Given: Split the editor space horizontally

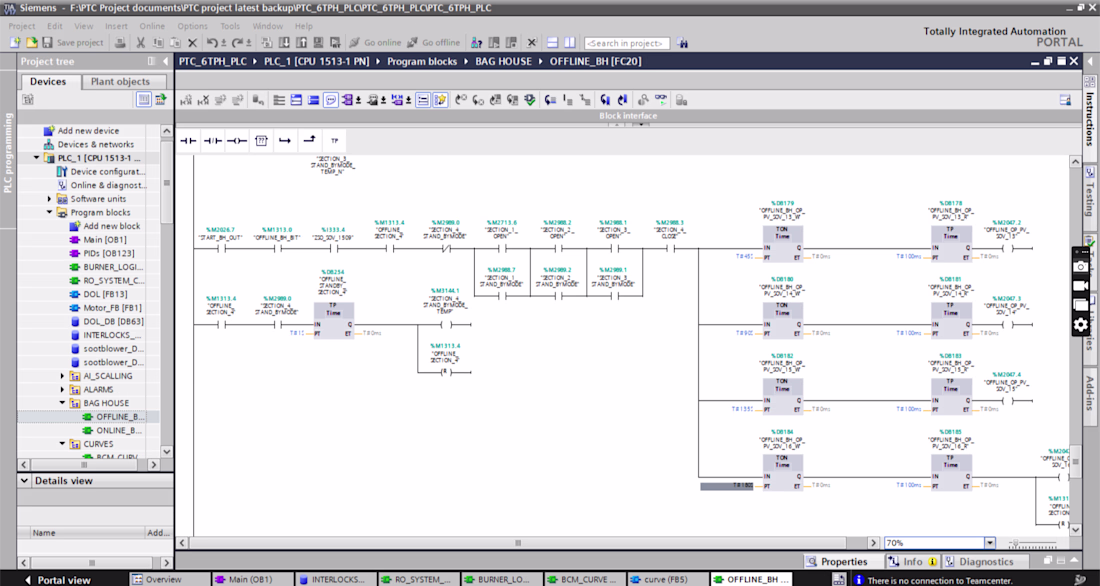Looking at the screenshot, I should (552, 43).
